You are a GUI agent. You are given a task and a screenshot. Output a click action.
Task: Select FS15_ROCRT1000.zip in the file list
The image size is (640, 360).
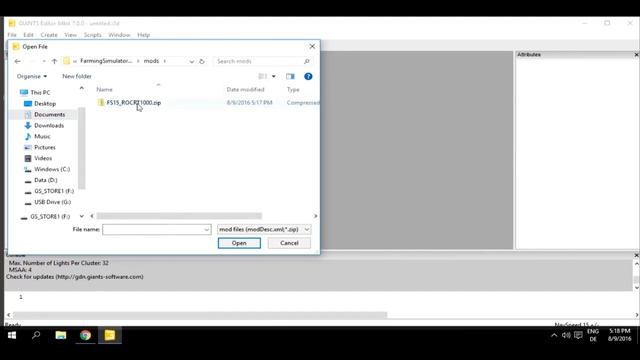[133, 102]
